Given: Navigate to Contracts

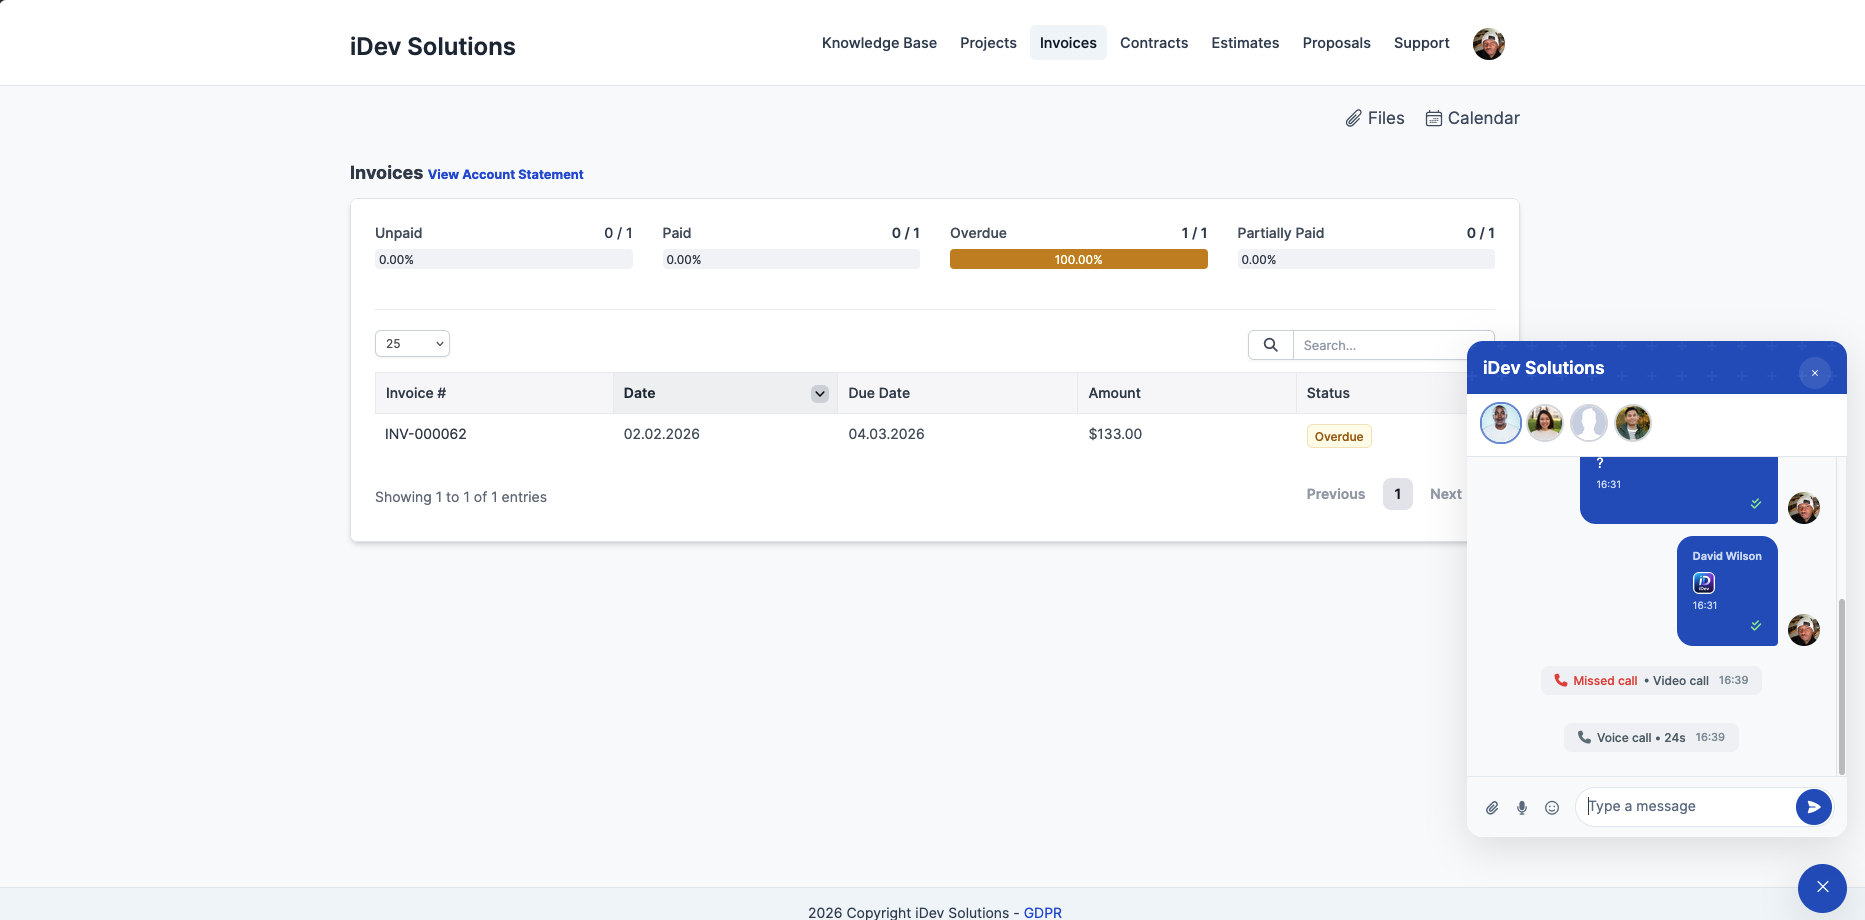Looking at the screenshot, I should (x=1154, y=43).
